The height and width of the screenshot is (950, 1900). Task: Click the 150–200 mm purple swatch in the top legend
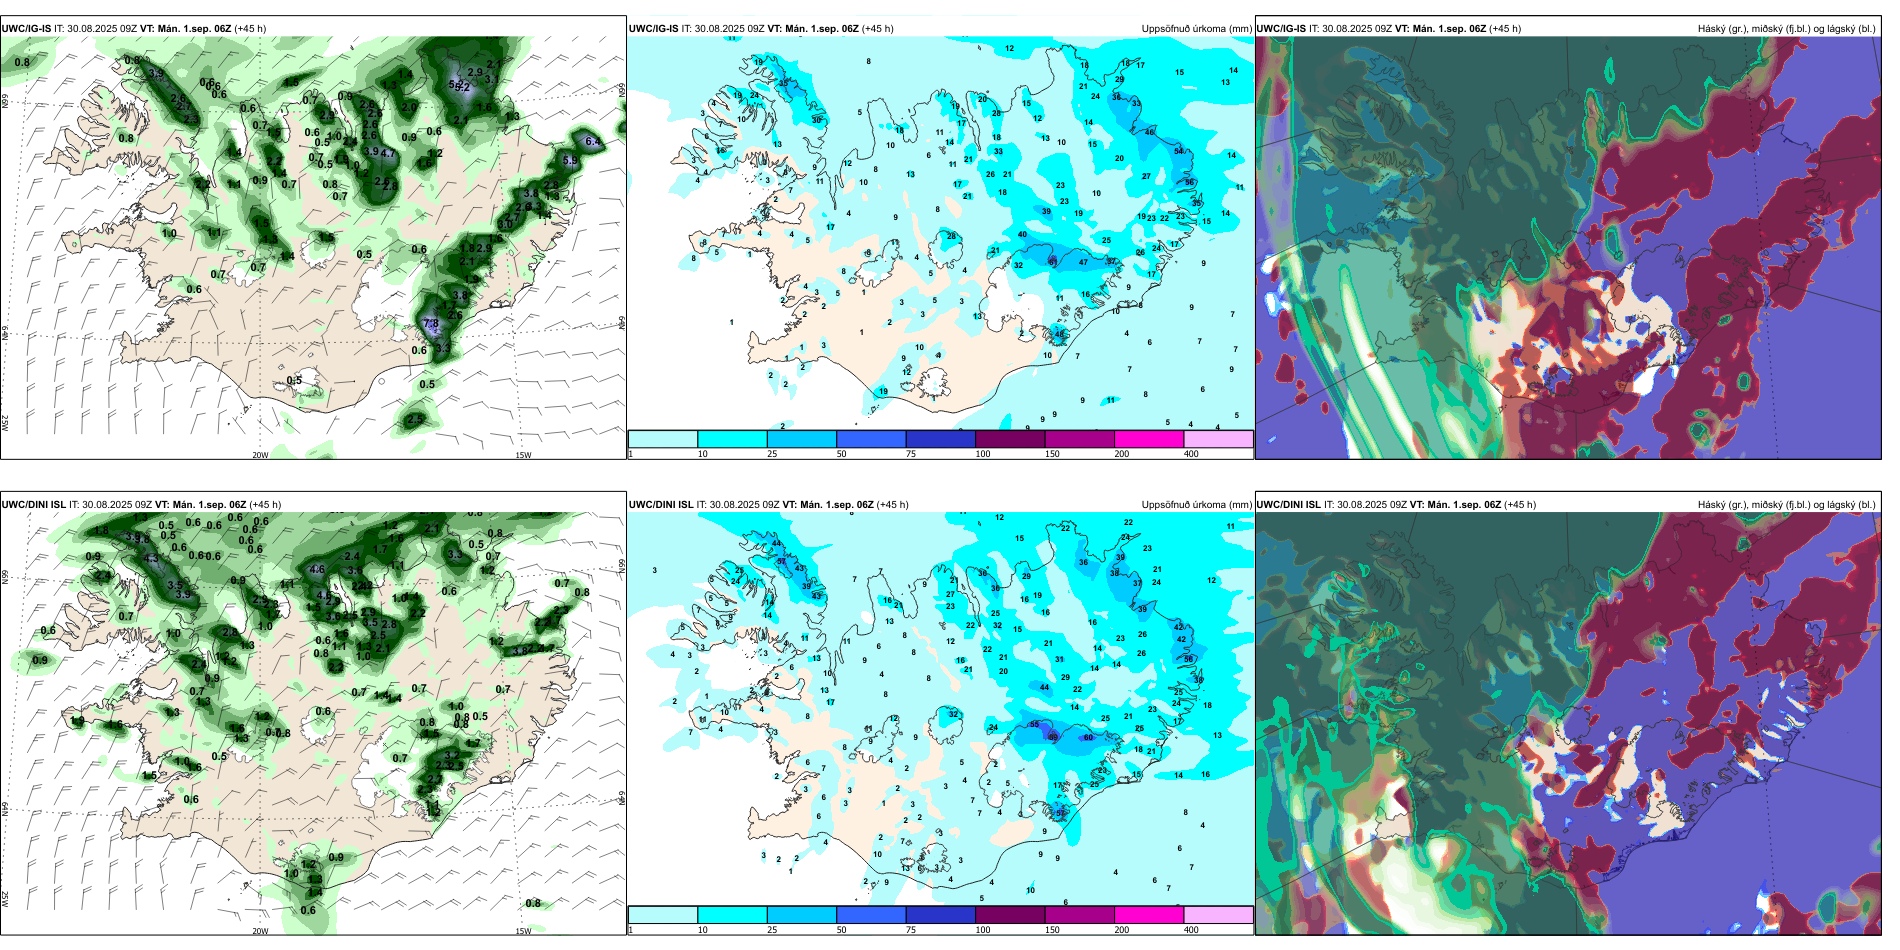pos(1080,439)
